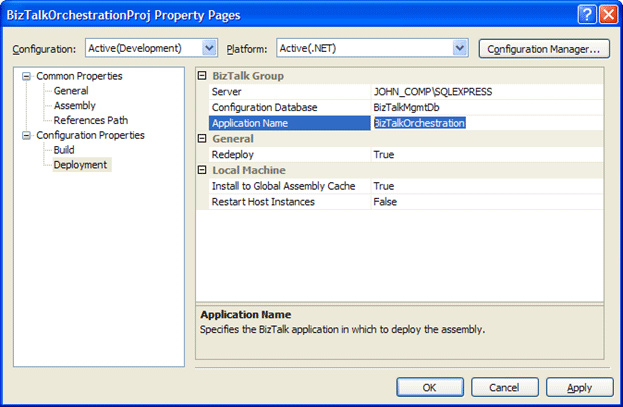Image resolution: width=623 pixels, height=407 pixels.
Task: Select the Redeploy property
Action: pos(290,155)
